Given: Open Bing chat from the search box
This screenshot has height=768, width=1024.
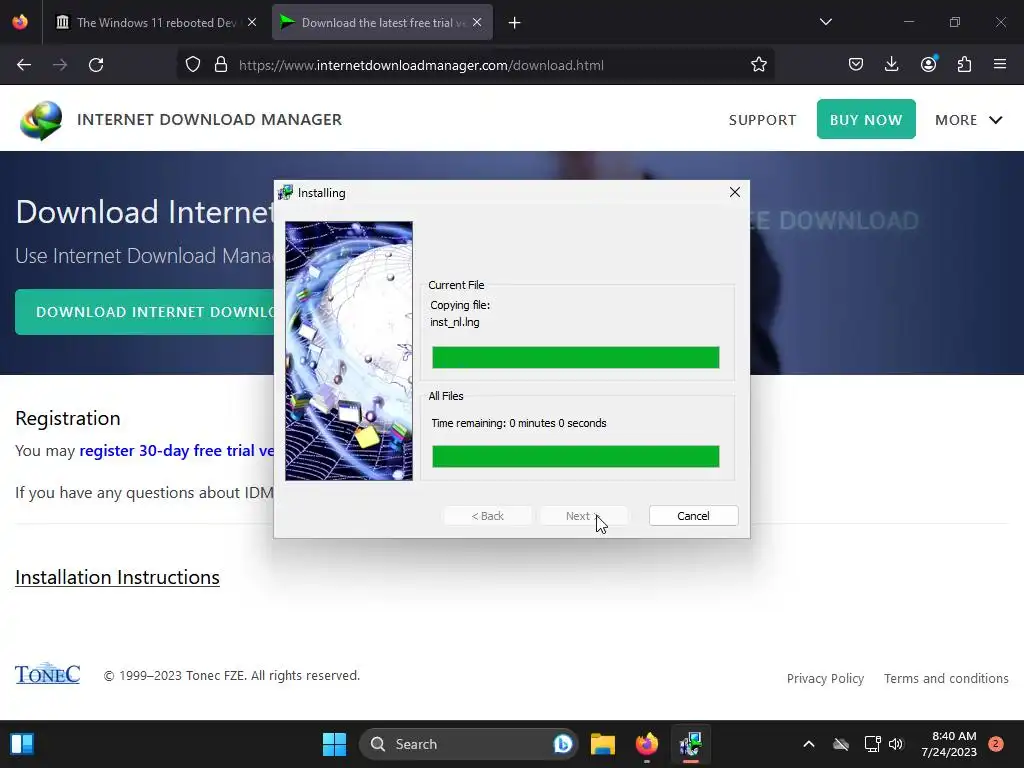Looking at the screenshot, I should [x=562, y=744].
